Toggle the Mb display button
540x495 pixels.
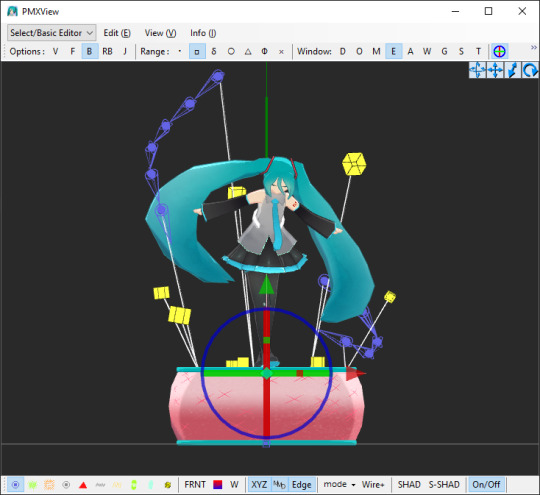[x=279, y=485]
